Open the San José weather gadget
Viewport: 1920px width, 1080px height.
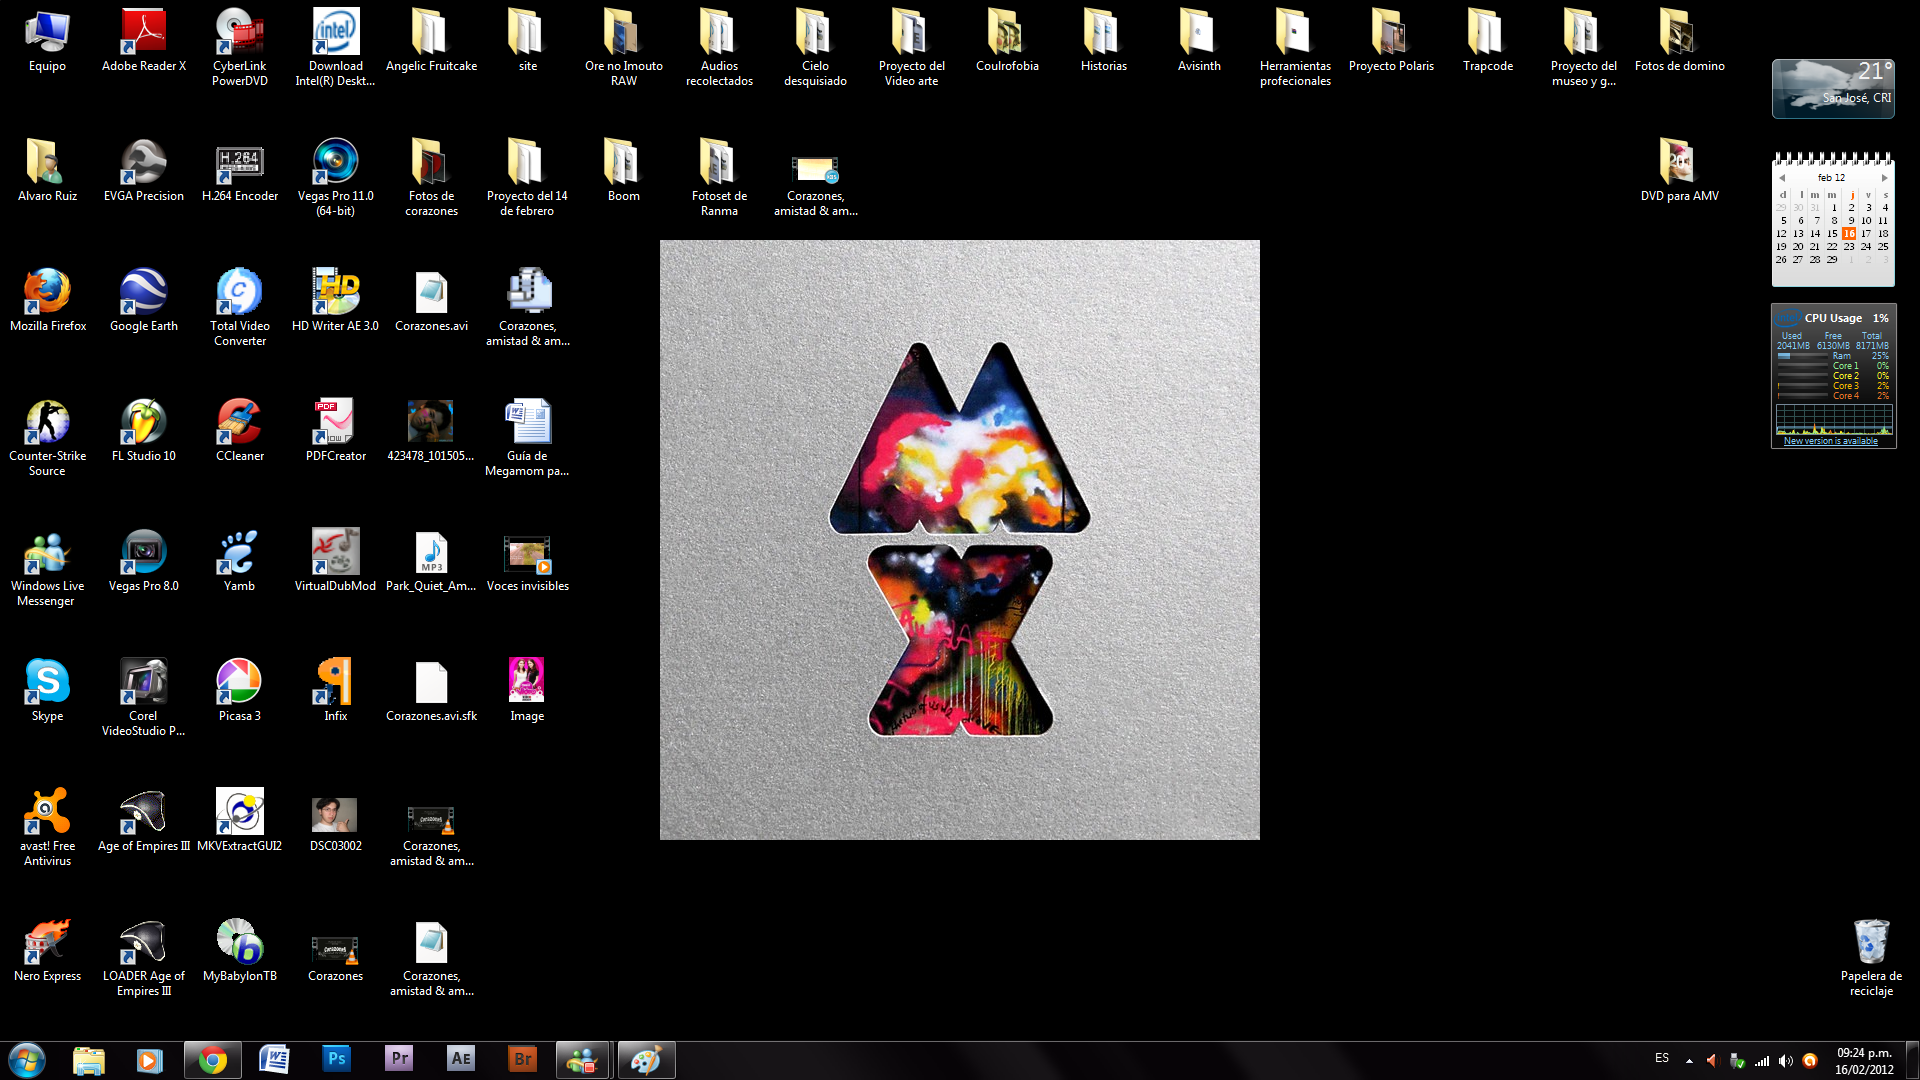(1833, 88)
